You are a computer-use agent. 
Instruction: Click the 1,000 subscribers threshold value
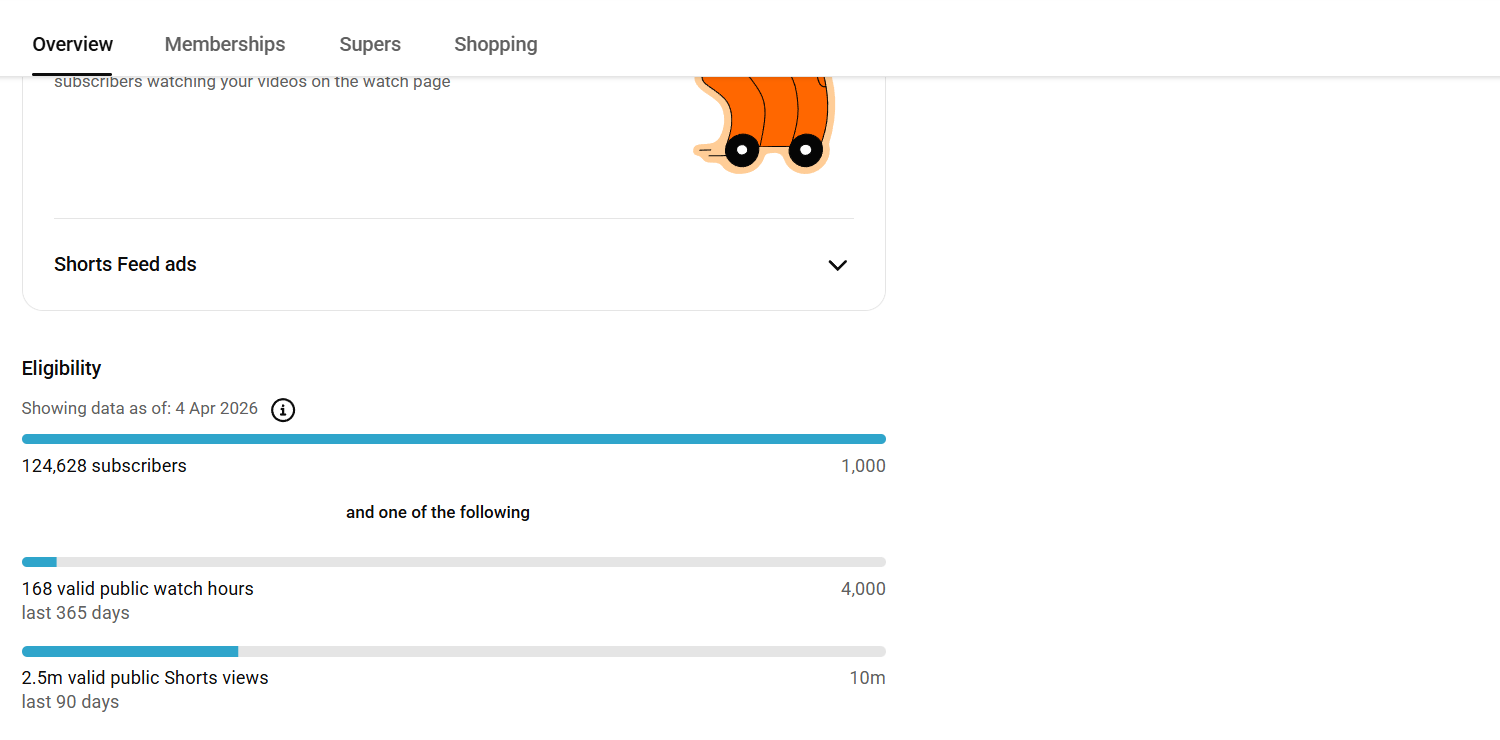coord(863,466)
